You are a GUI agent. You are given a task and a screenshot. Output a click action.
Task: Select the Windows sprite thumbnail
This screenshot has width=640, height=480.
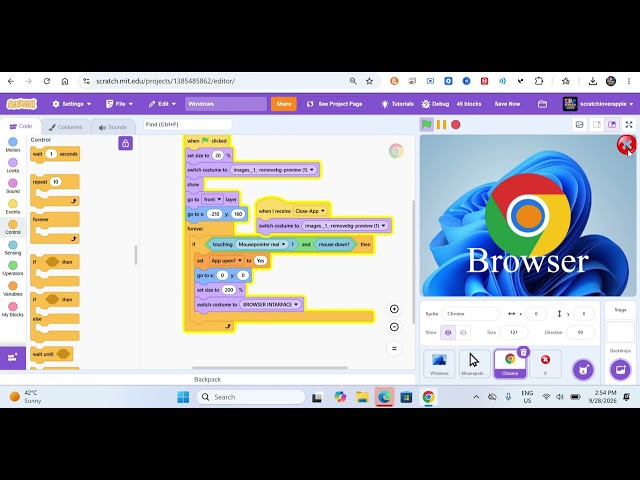tap(439, 363)
